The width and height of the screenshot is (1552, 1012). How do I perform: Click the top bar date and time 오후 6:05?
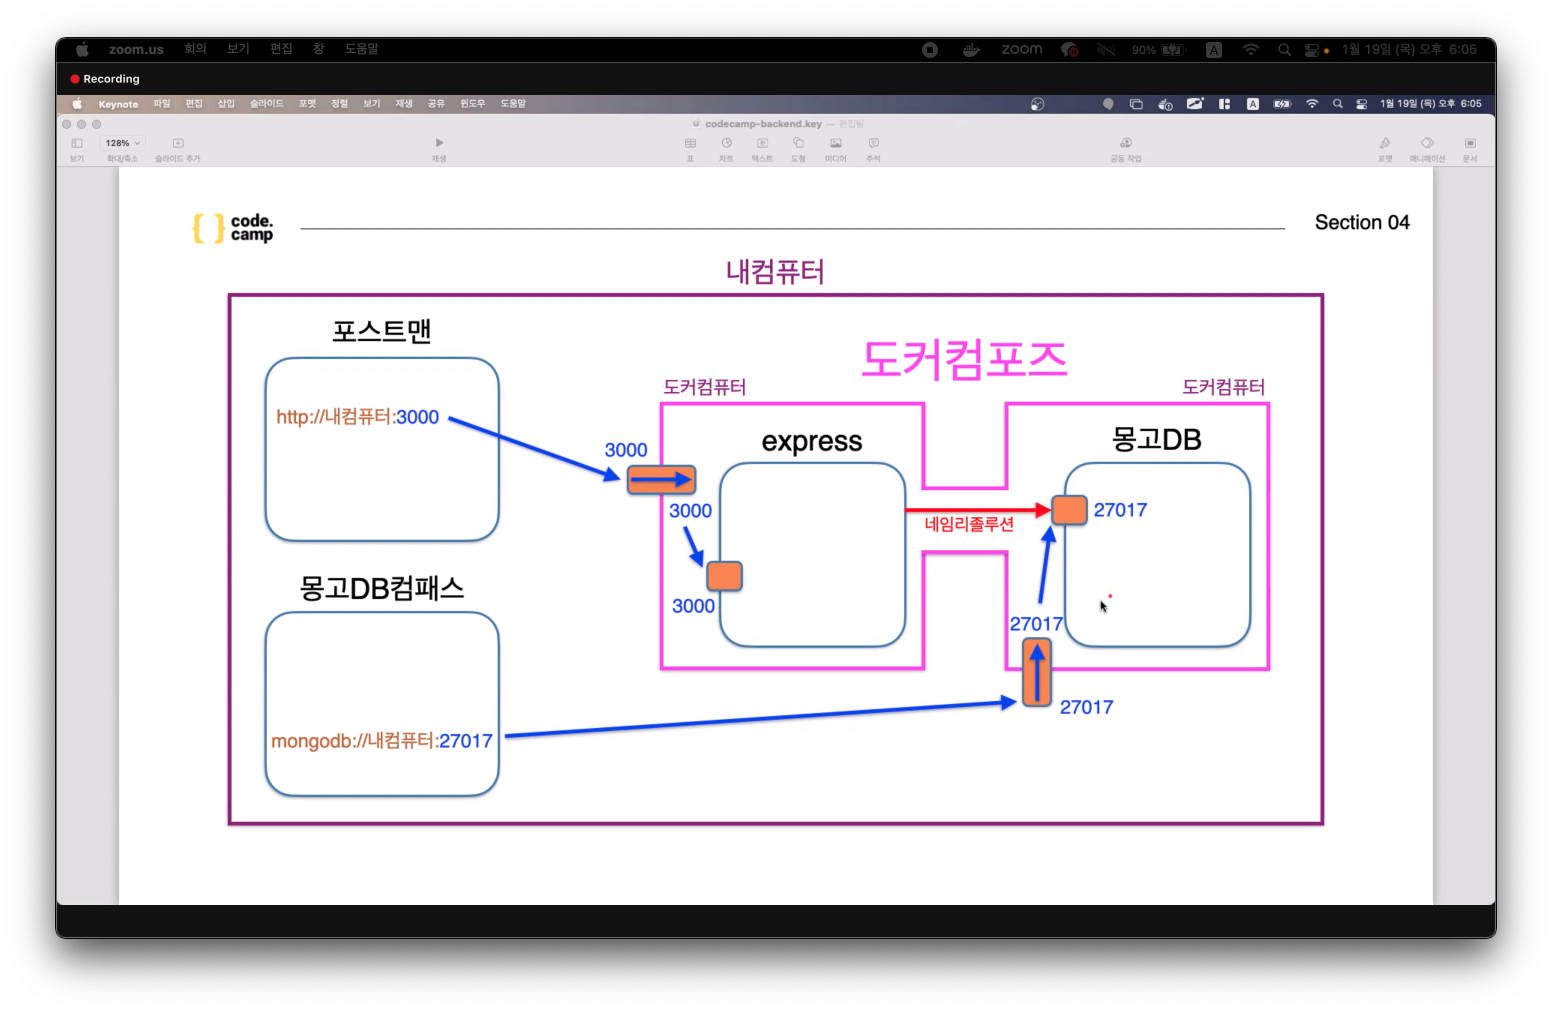click(x=1409, y=49)
